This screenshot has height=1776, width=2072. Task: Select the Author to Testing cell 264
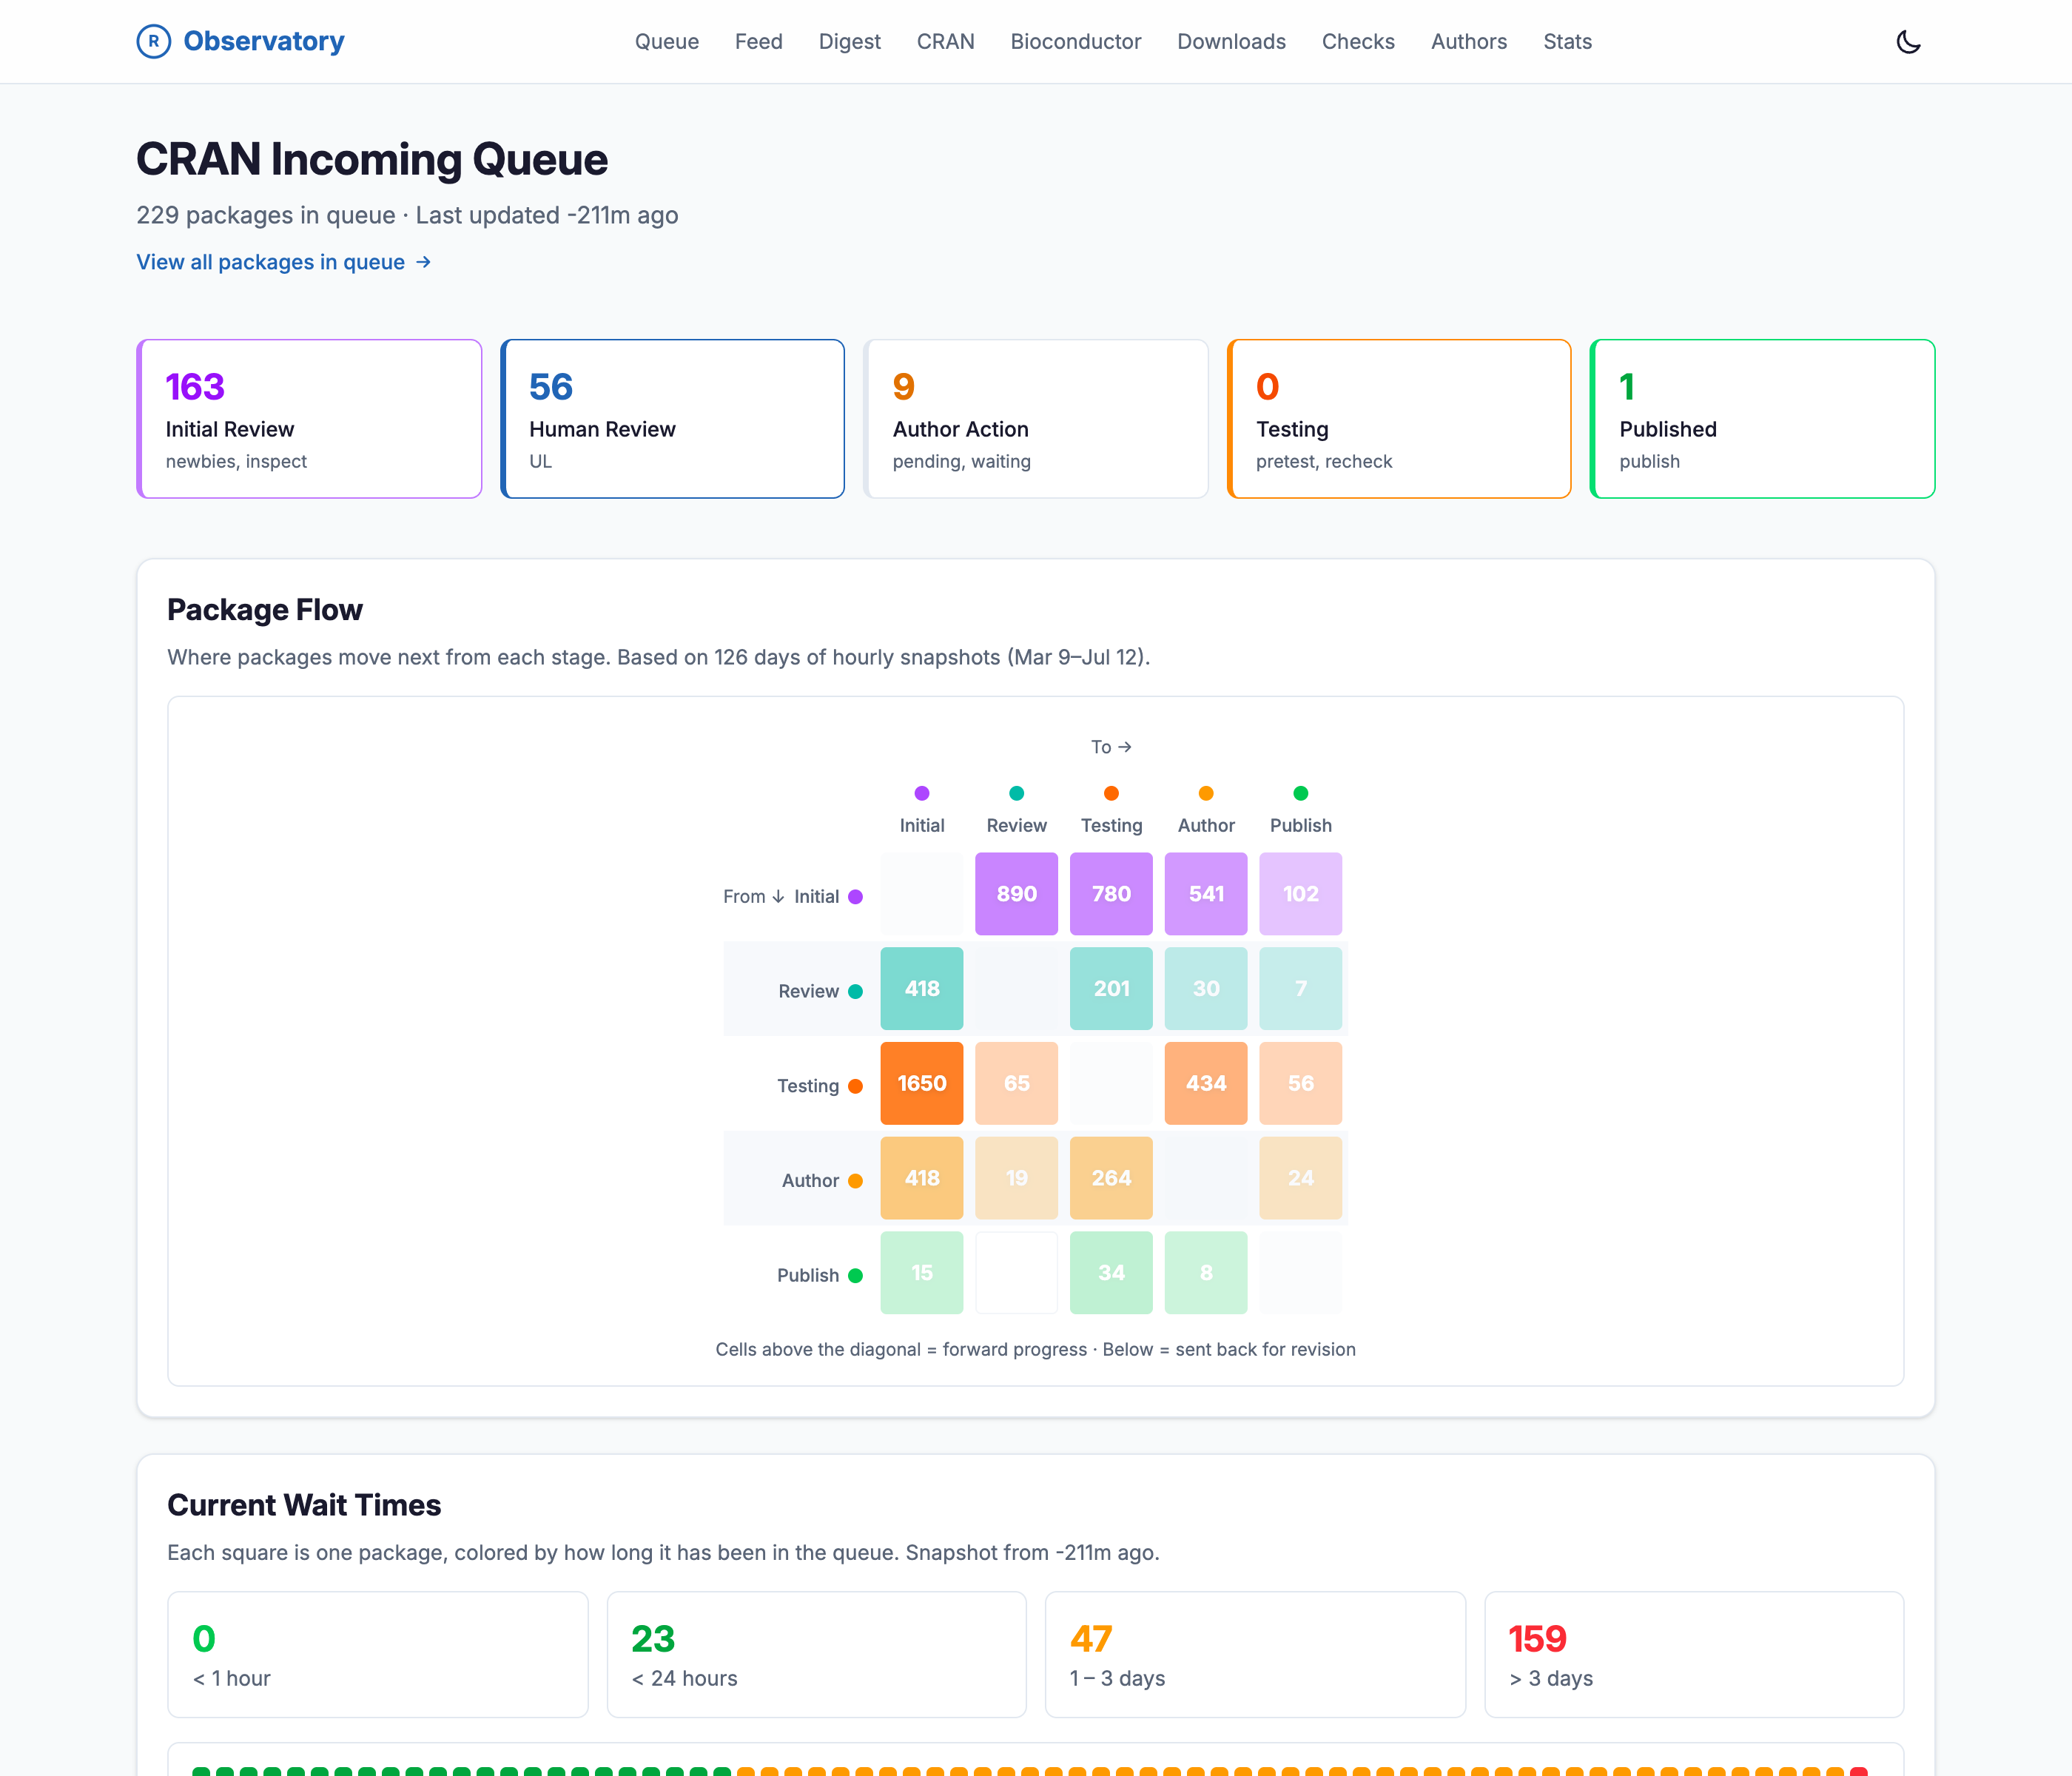click(x=1111, y=1178)
